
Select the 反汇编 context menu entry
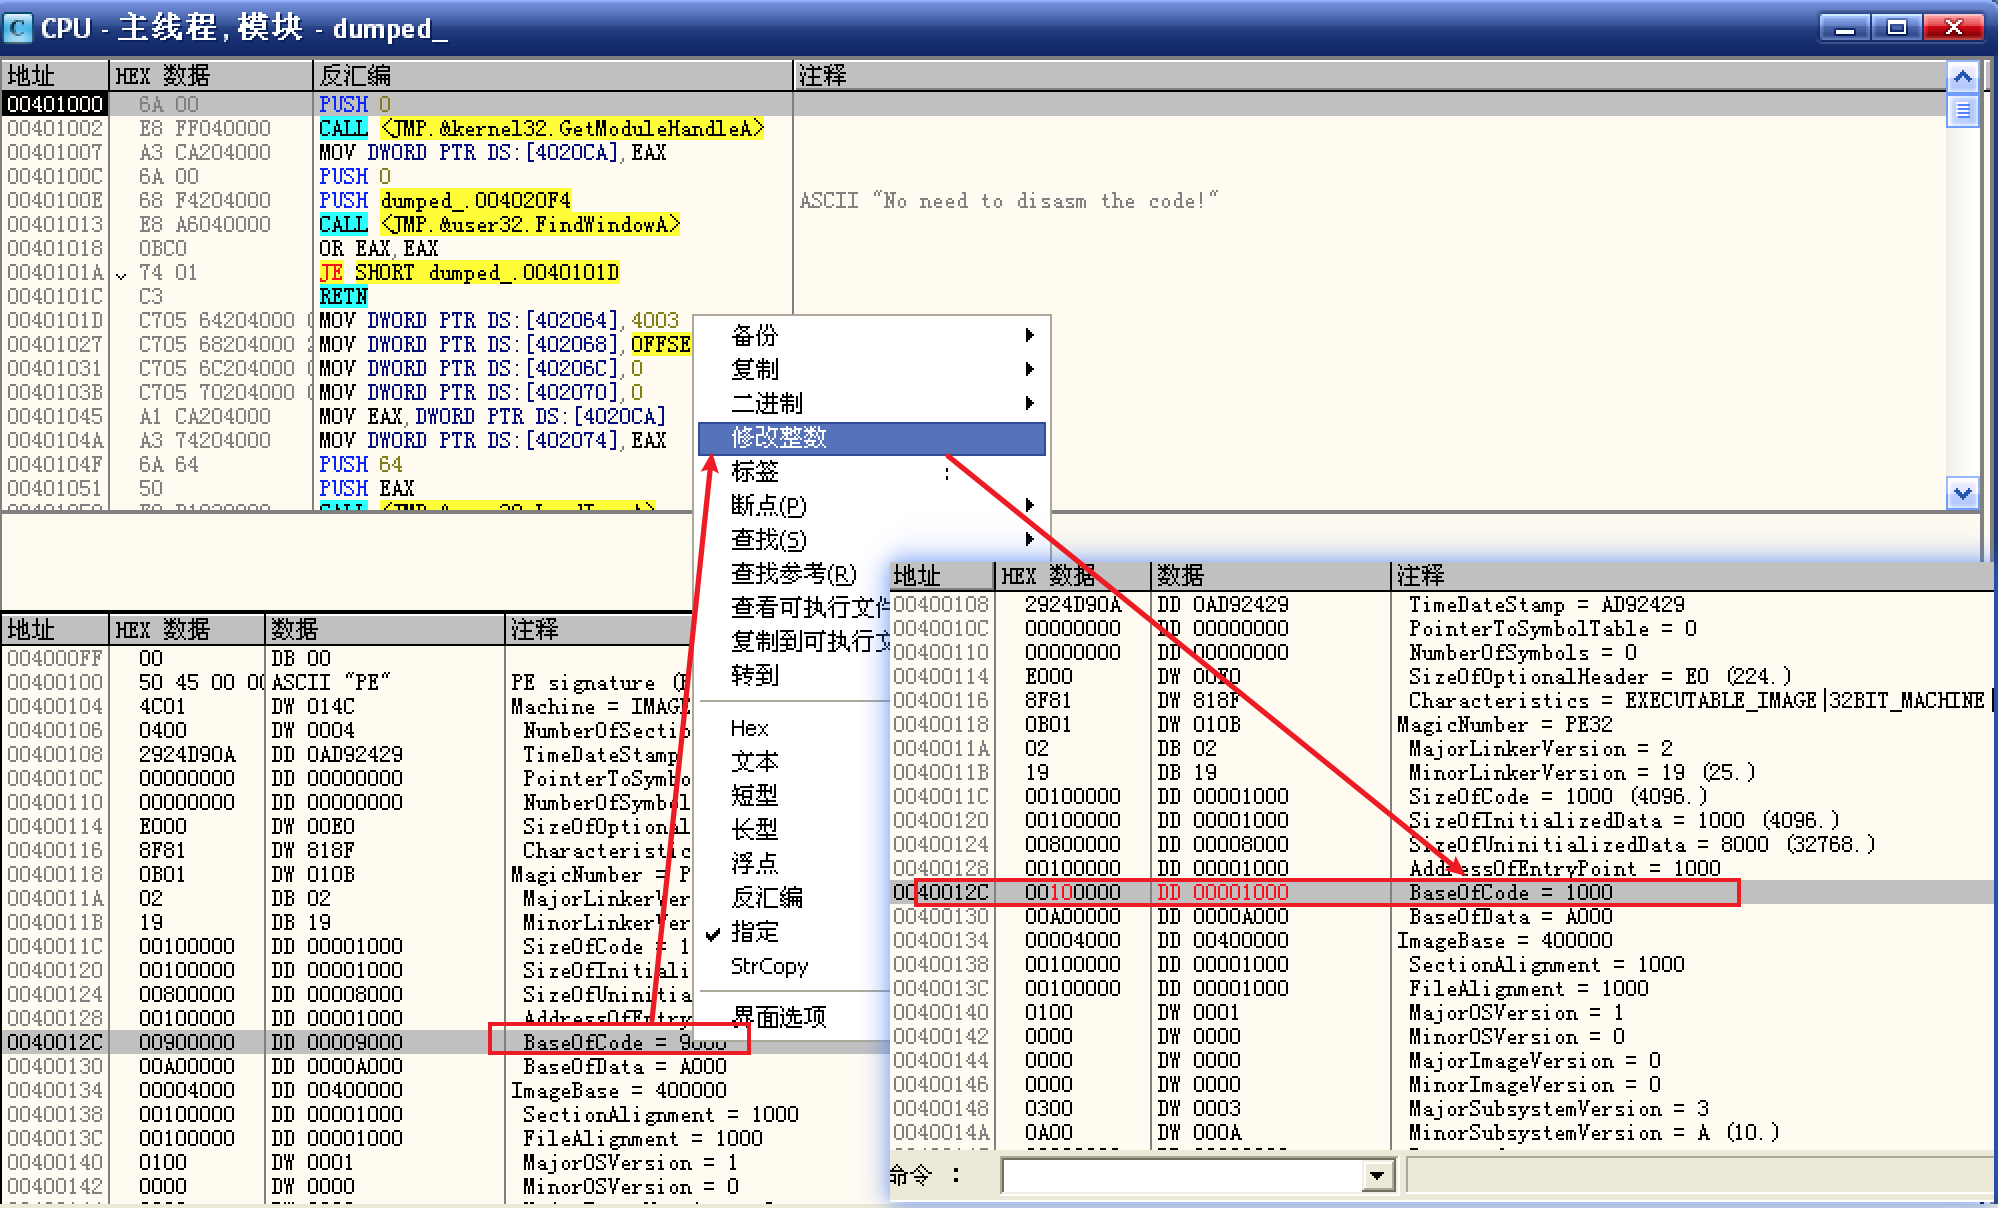pyautogui.click(x=767, y=898)
